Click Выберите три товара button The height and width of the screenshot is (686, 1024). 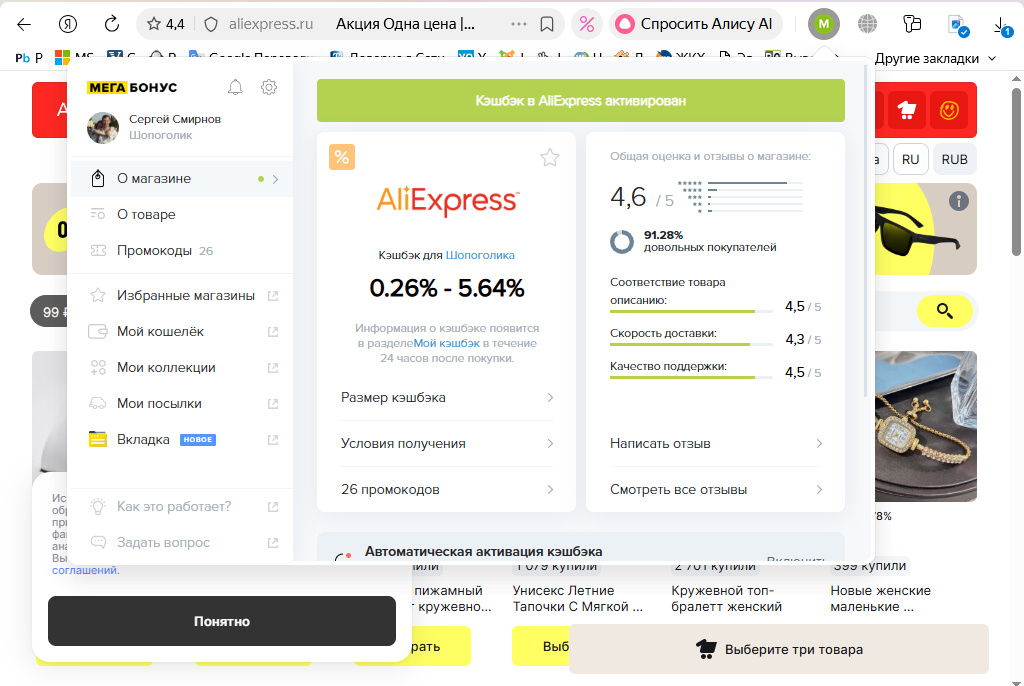click(778, 649)
